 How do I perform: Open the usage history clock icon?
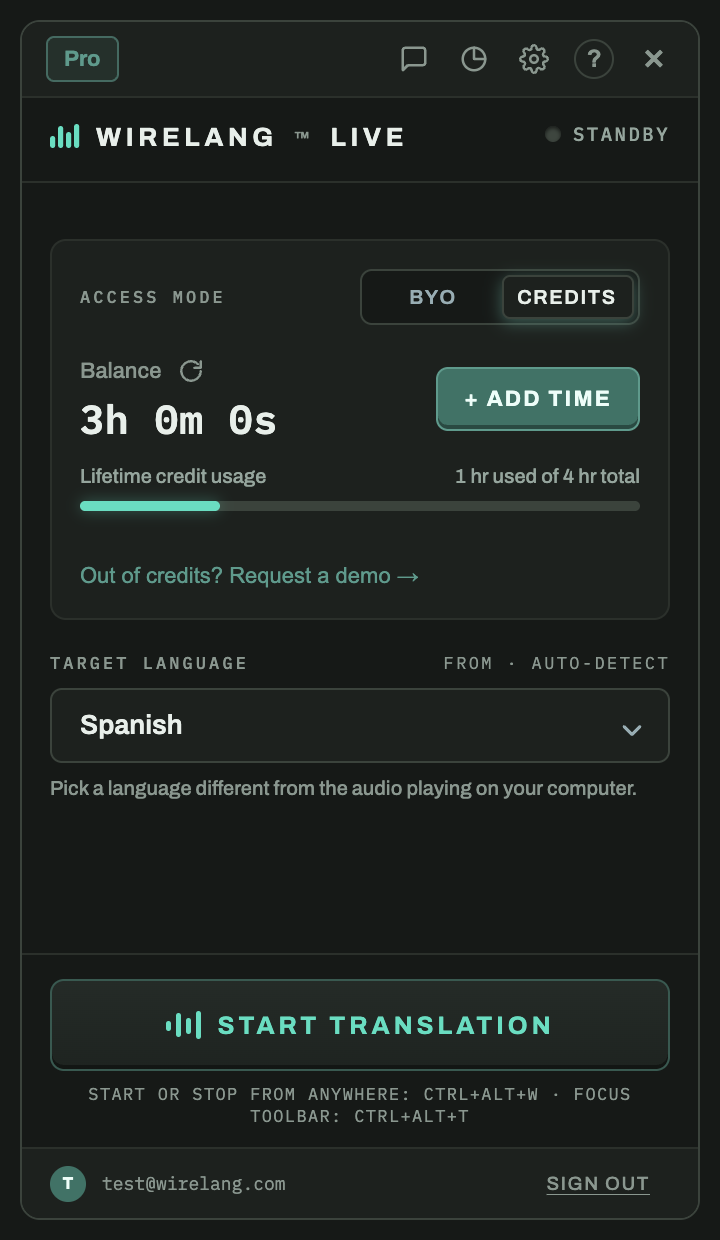click(474, 59)
